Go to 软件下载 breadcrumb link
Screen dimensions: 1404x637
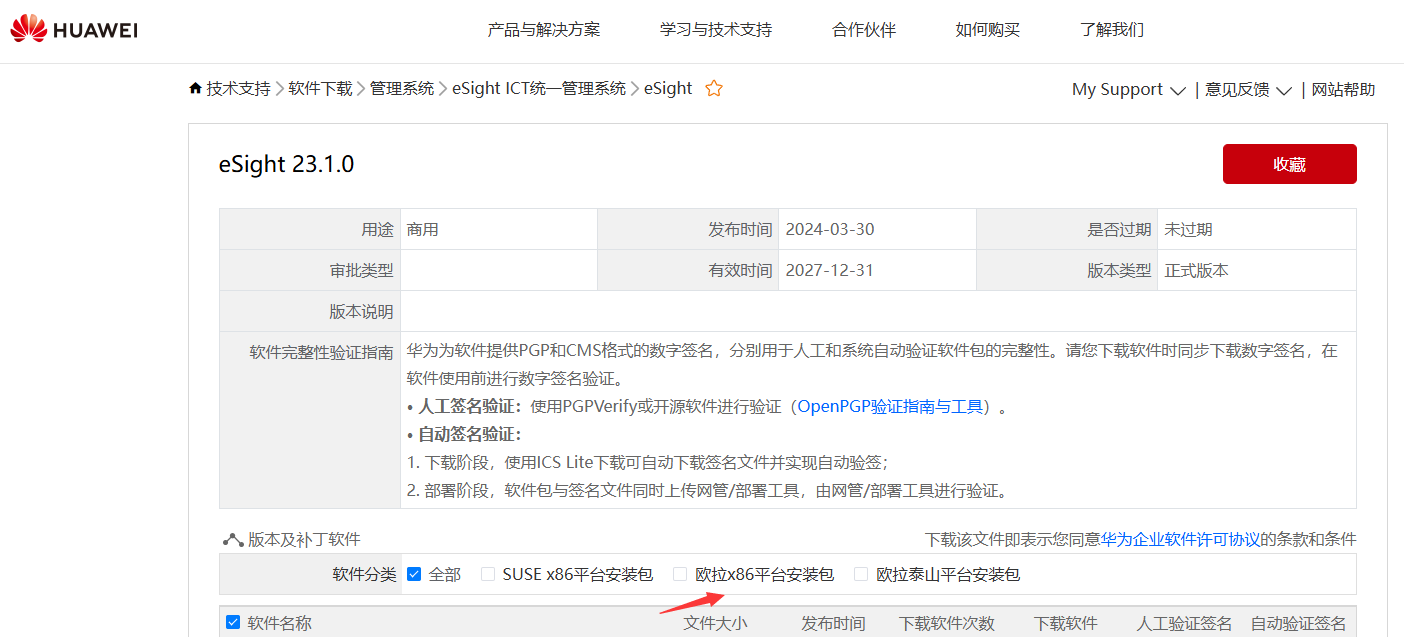[320, 88]
